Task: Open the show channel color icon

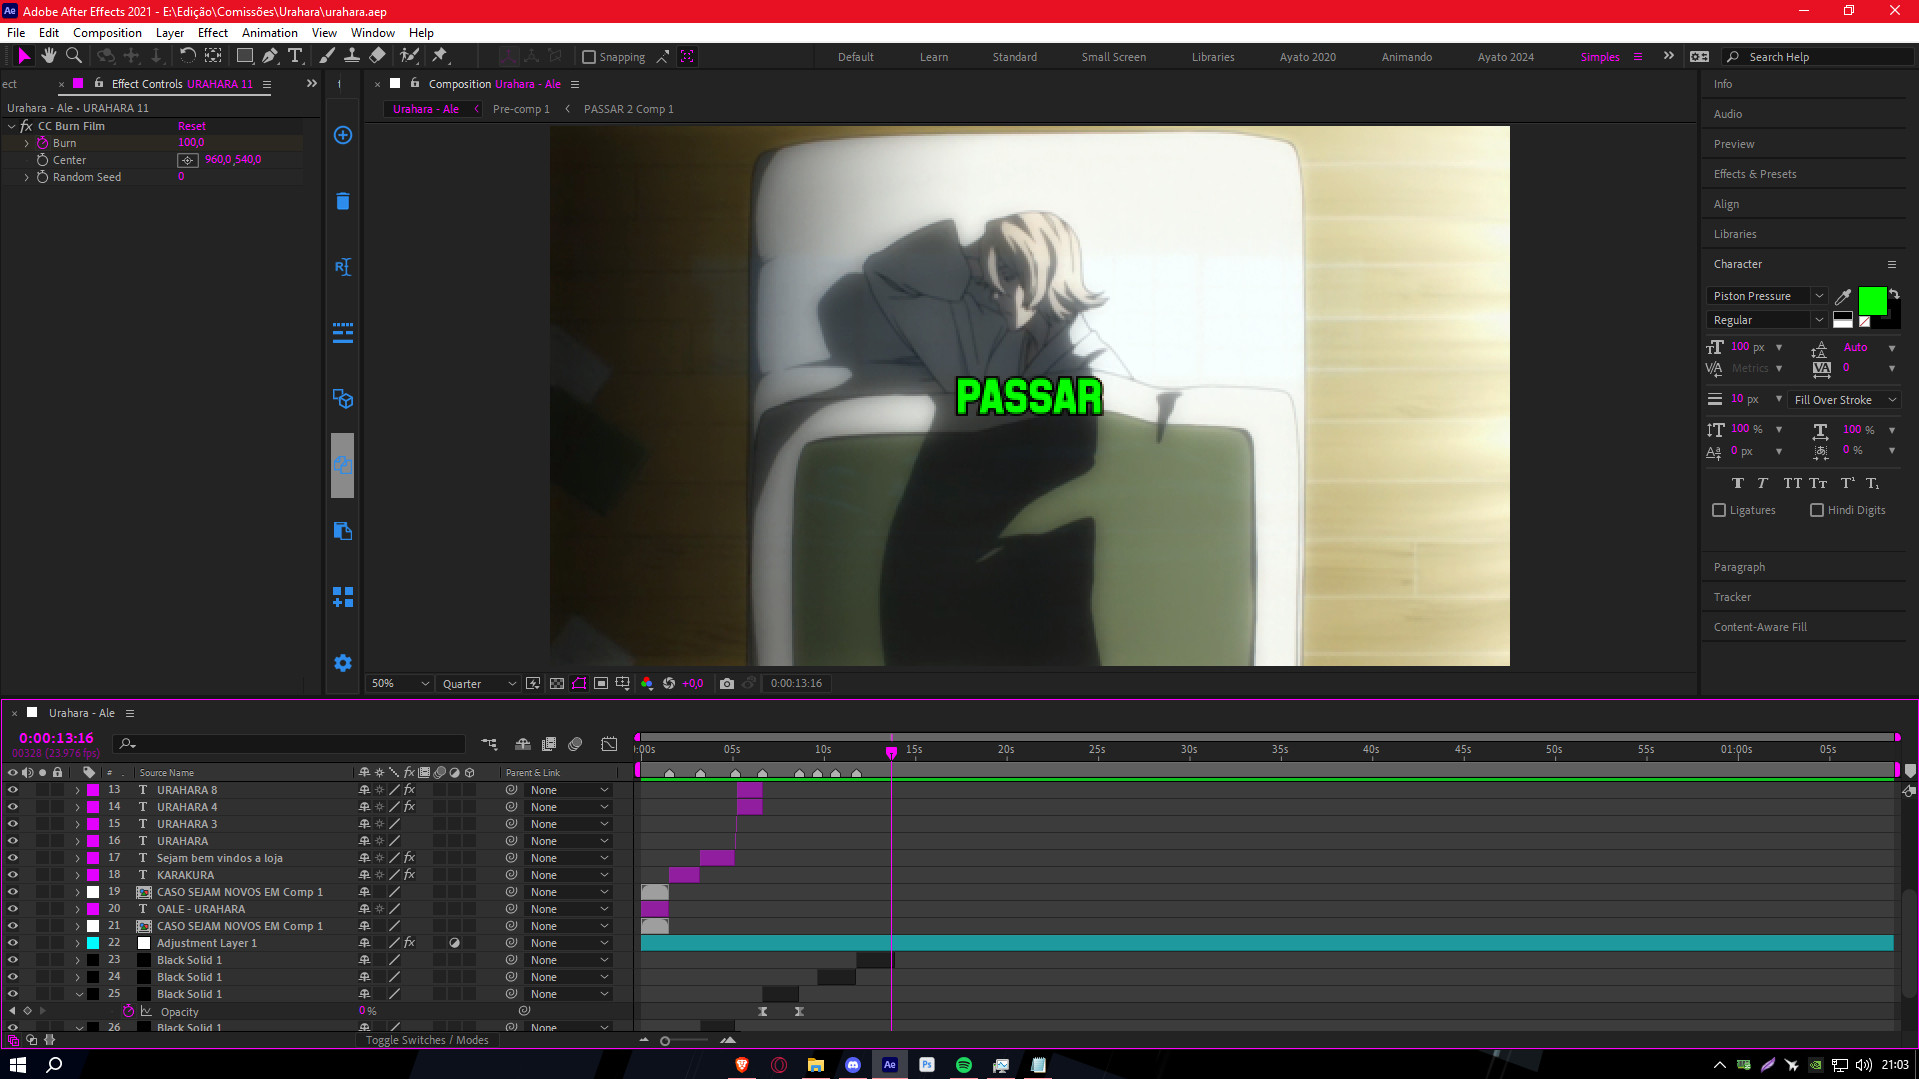Action: pos(647,684)
